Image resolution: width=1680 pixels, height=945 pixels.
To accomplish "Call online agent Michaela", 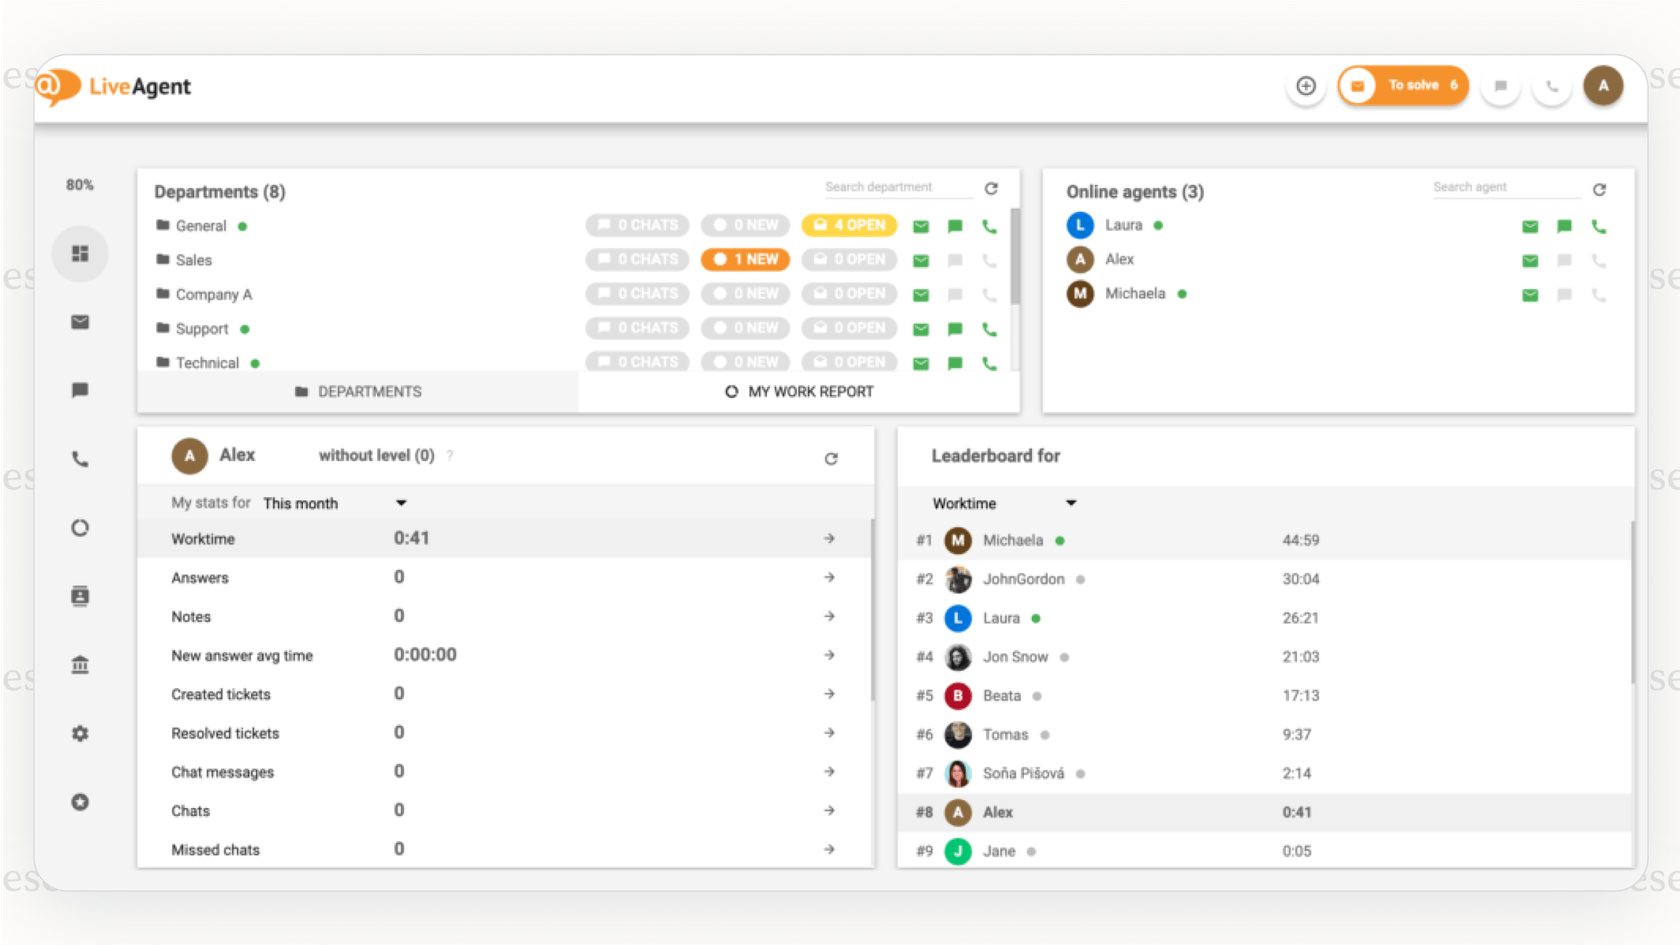I will (1598, 294).
